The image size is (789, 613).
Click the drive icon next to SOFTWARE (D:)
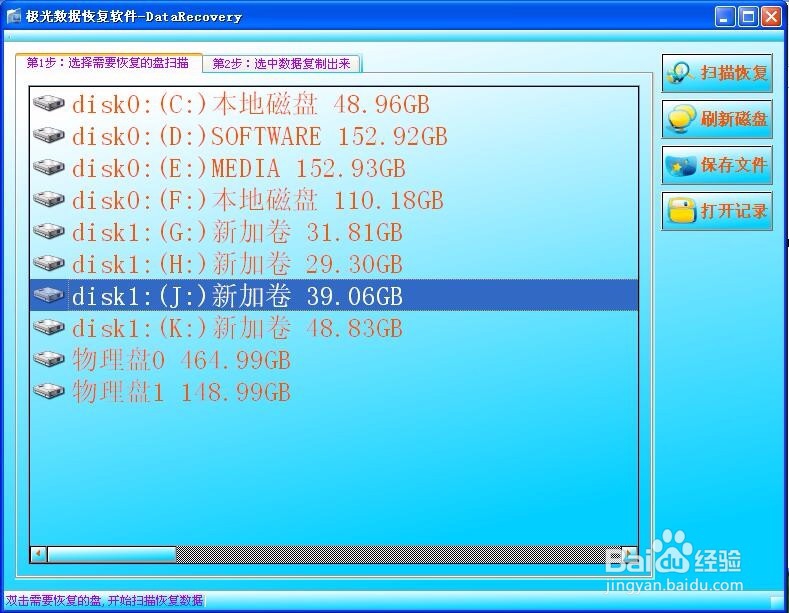pyautogui.click(x=49, y=135)
